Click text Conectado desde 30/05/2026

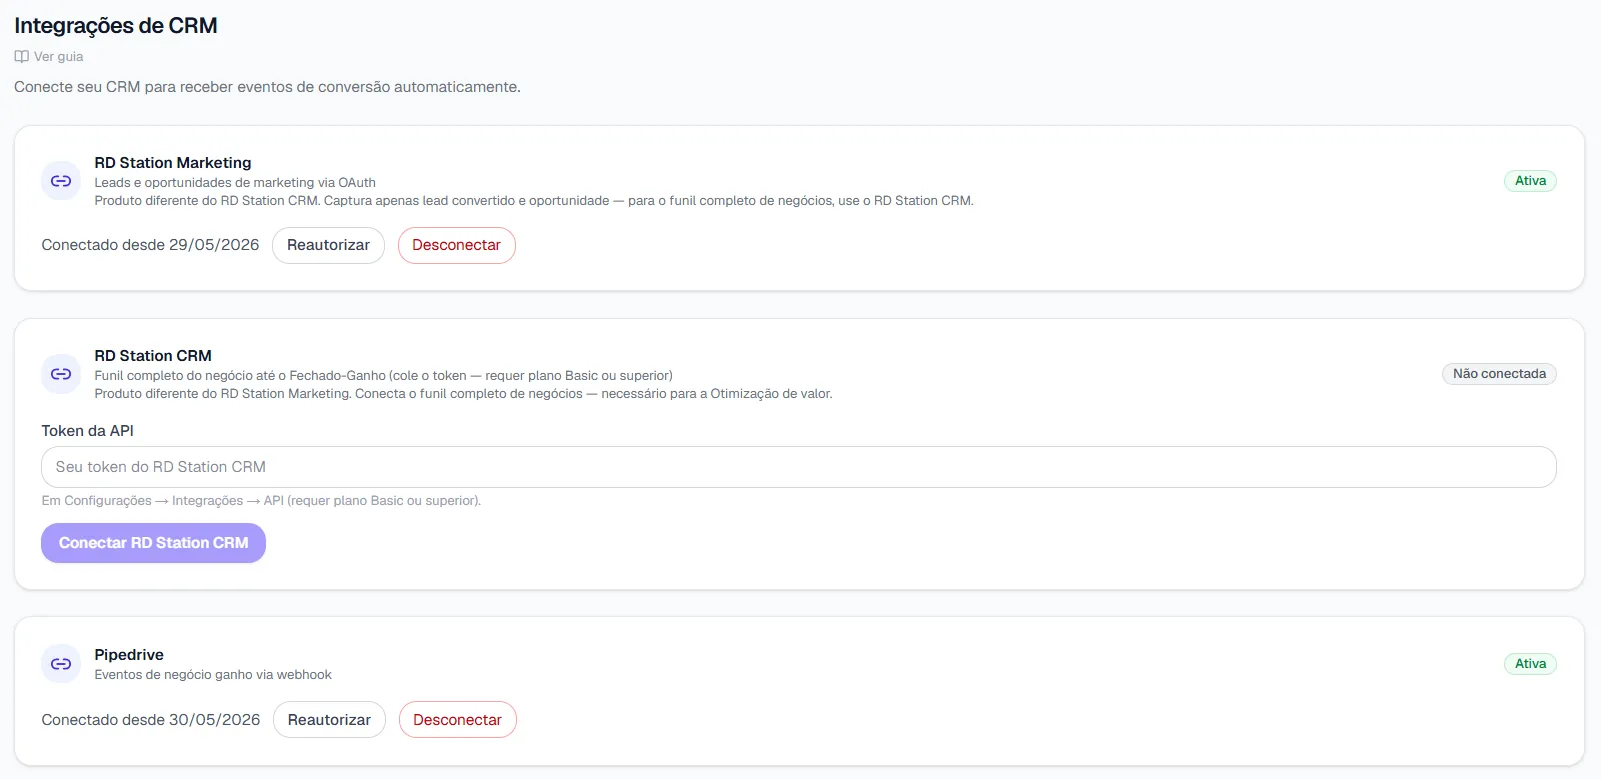pyautogui.click(x=151, y=720)
